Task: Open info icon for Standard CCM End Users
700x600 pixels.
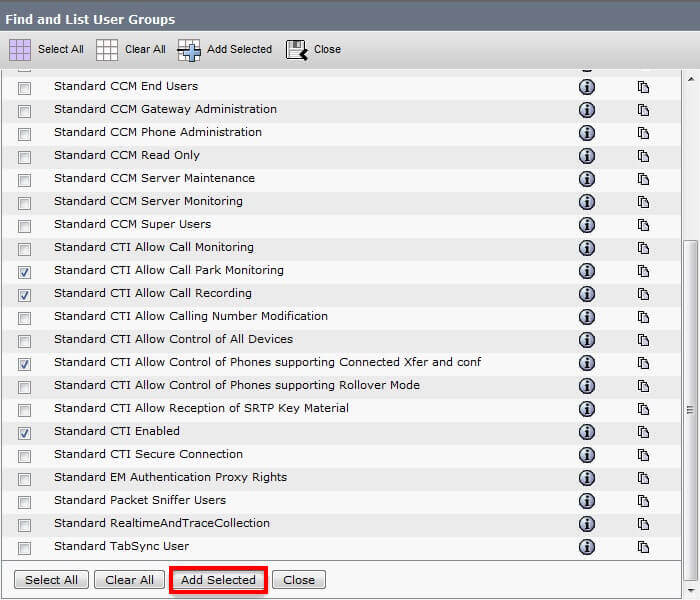Action: point(587,87)
